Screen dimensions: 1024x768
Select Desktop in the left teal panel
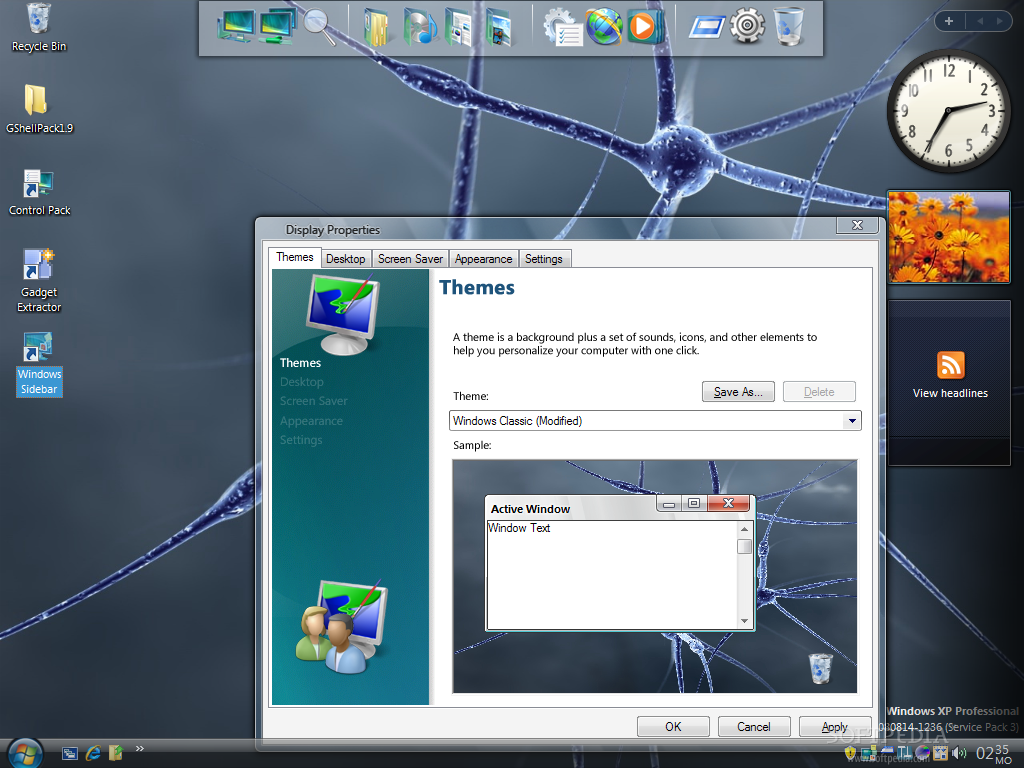(x=302, y=382)
